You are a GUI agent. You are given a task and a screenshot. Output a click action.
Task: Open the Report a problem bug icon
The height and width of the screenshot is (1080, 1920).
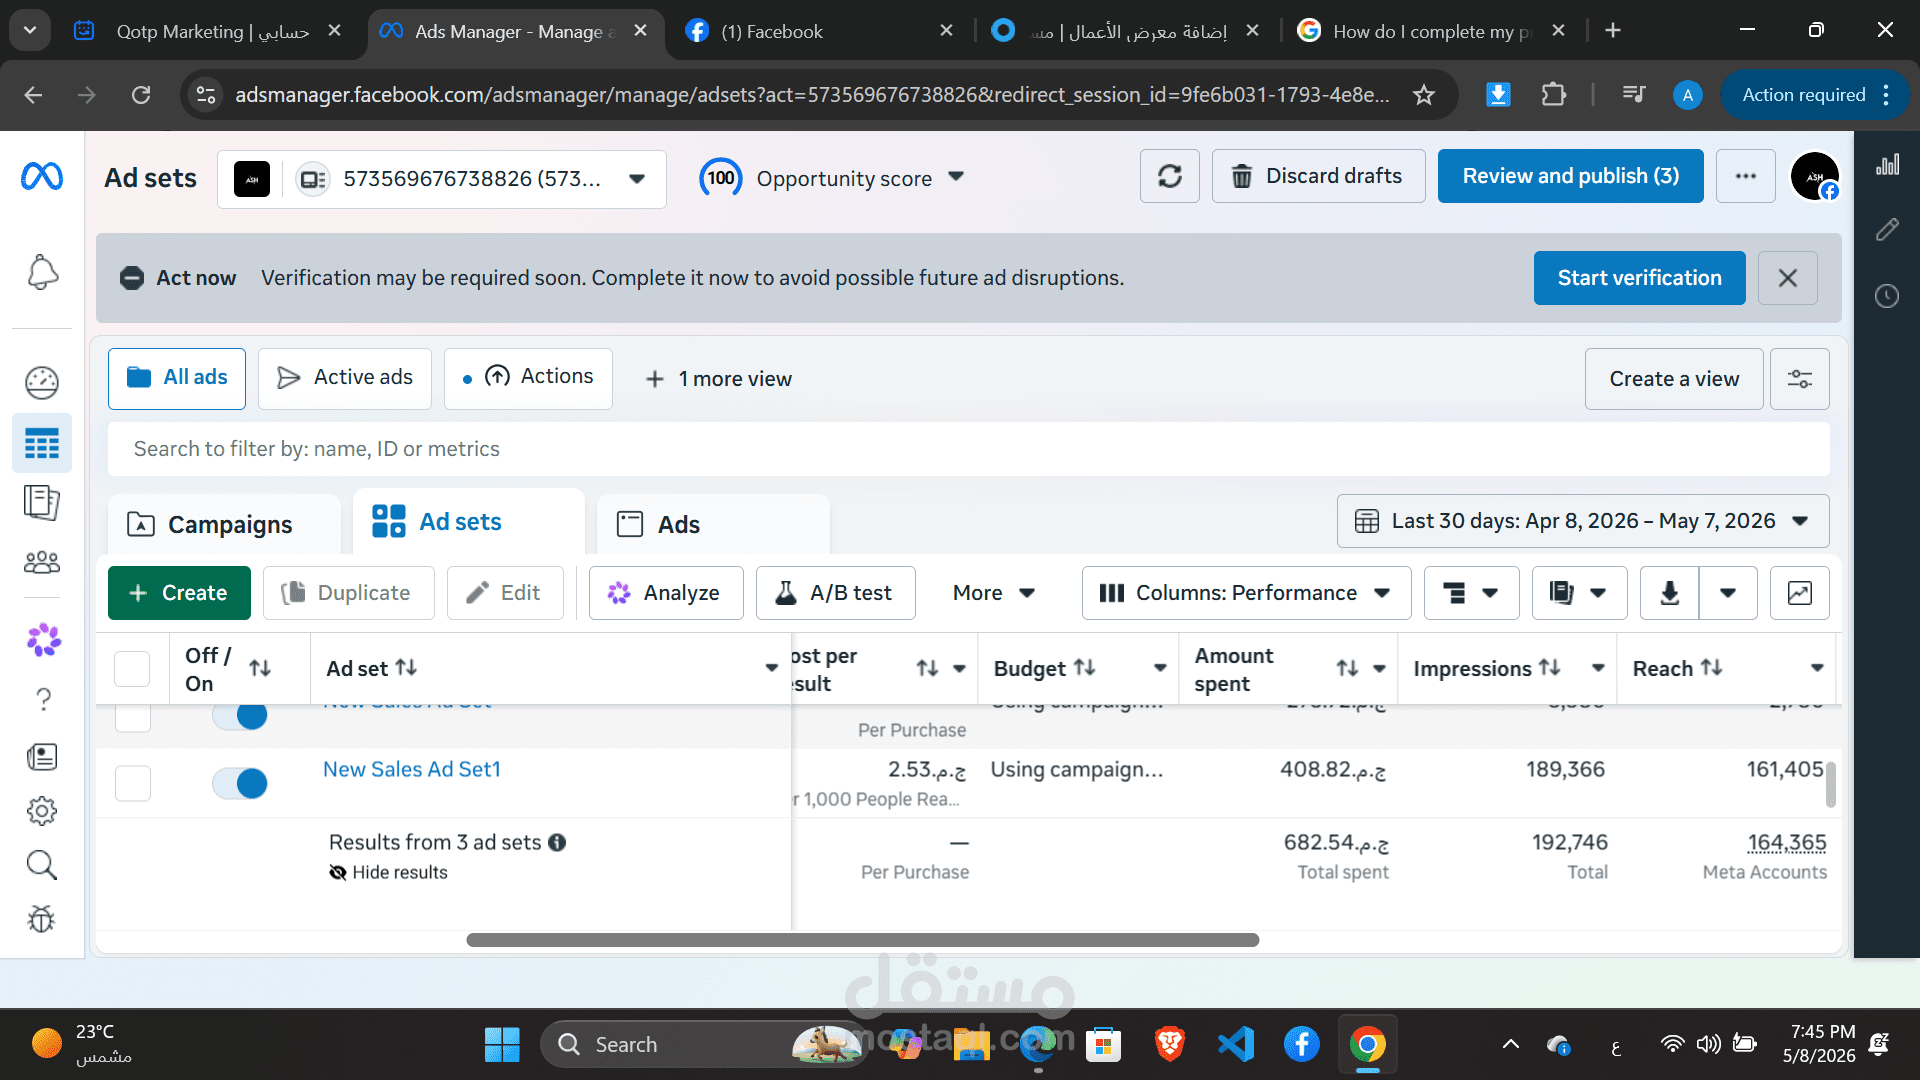[42, 919]
